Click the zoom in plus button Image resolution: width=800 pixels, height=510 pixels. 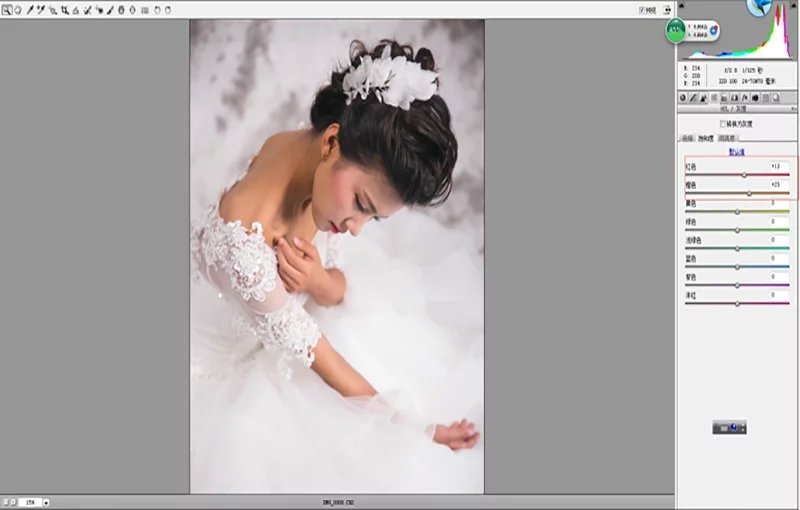pyautogui.click(x=13, y=502)
